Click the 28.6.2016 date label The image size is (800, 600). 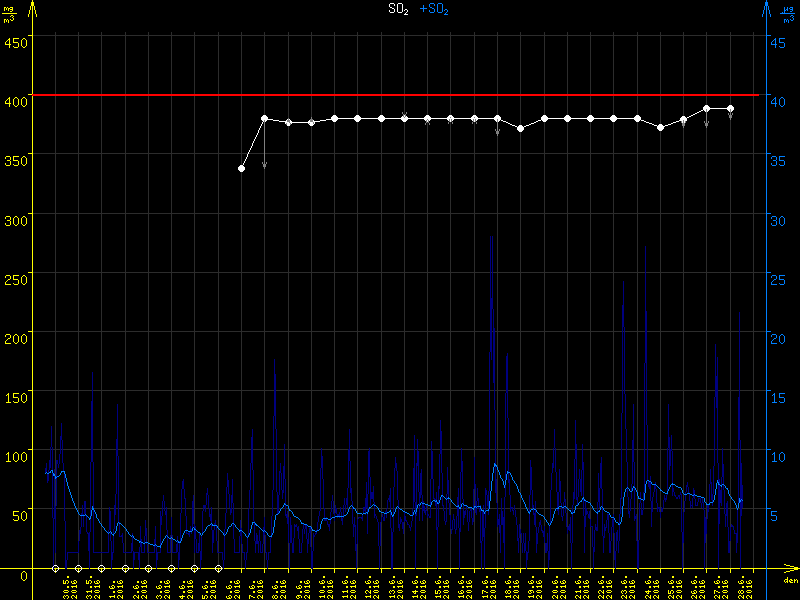tap(741, 586)
